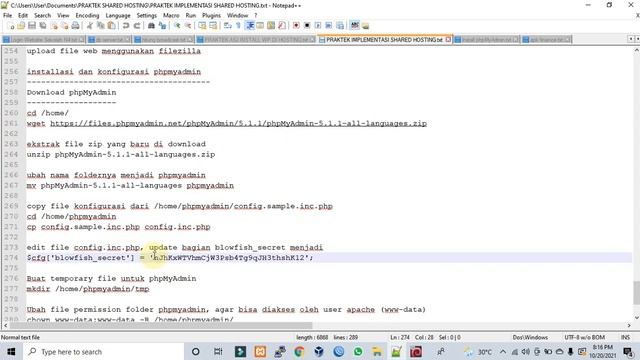This screenshot has width=640, height=360.
Task: Open the Language menu
Action: pos(118,16)
